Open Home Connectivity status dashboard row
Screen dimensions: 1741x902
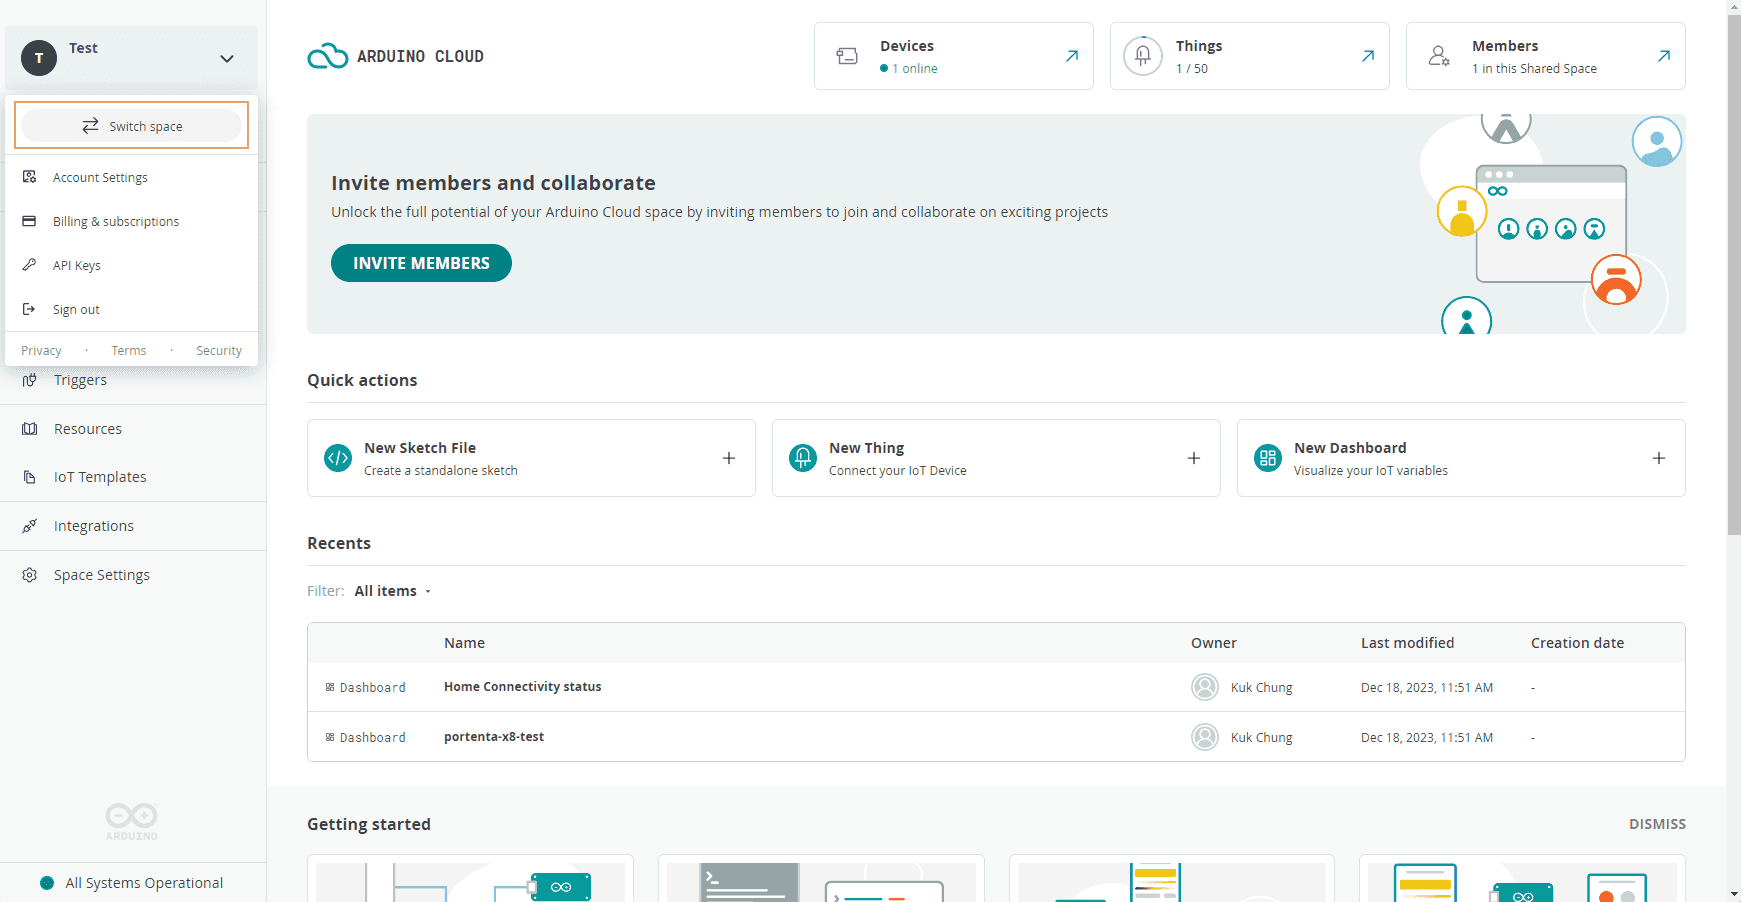point(522,687)
